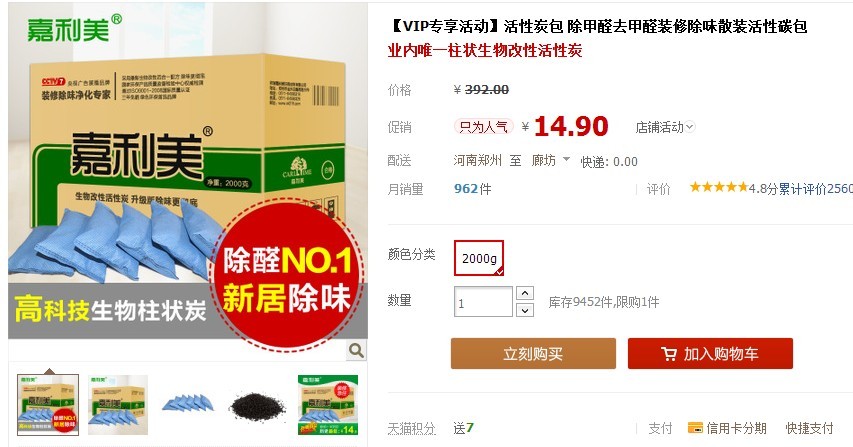The width and height of the screenshot is (853, 447).
Task: Open the 廊坊 delivery destination dropdown
Action: [551, 160]
